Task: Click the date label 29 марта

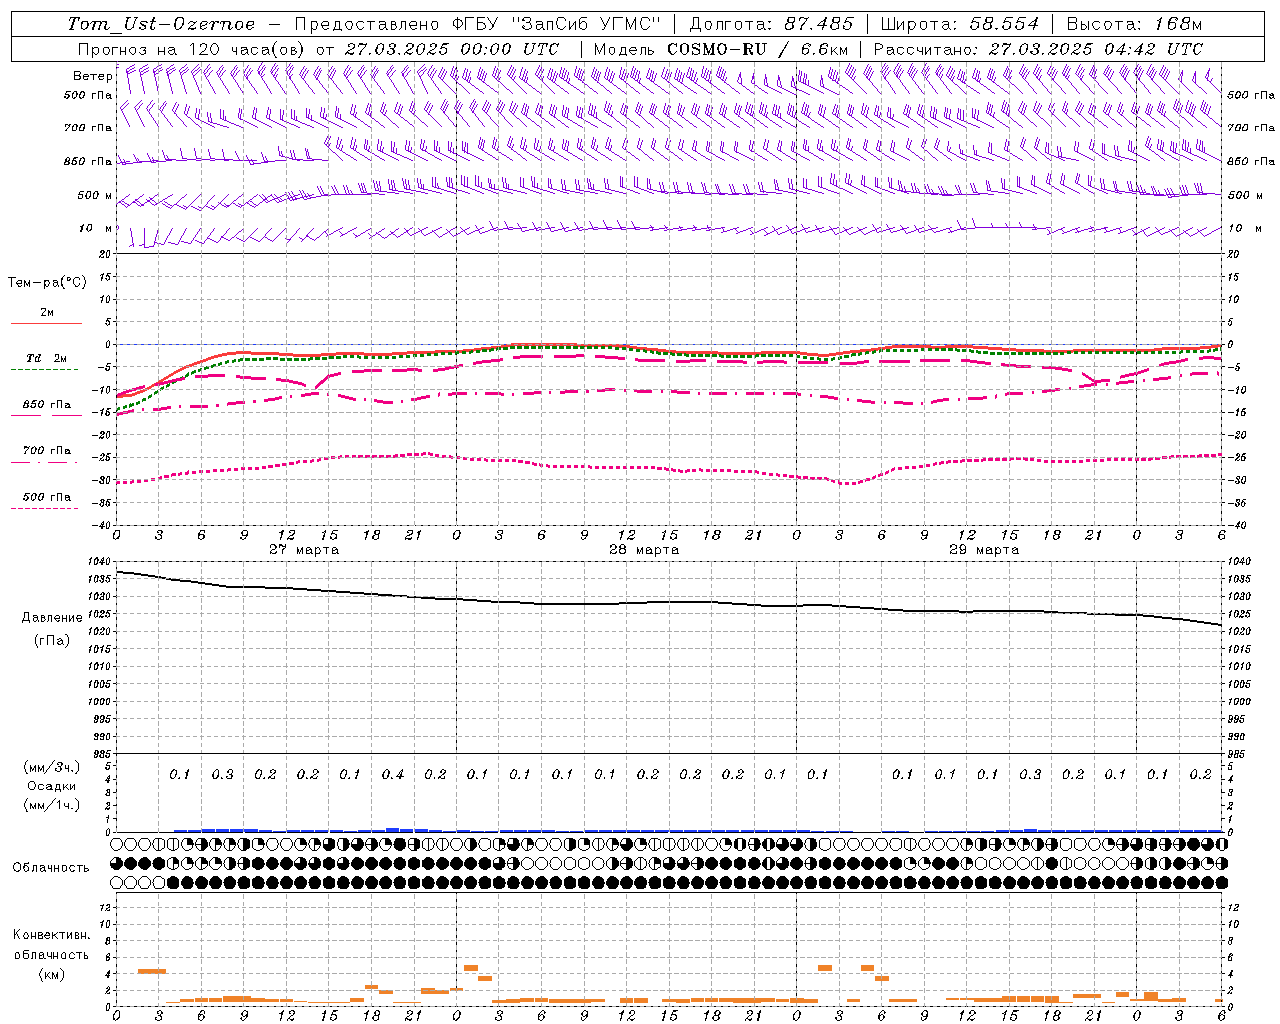Action: point(984,550)
